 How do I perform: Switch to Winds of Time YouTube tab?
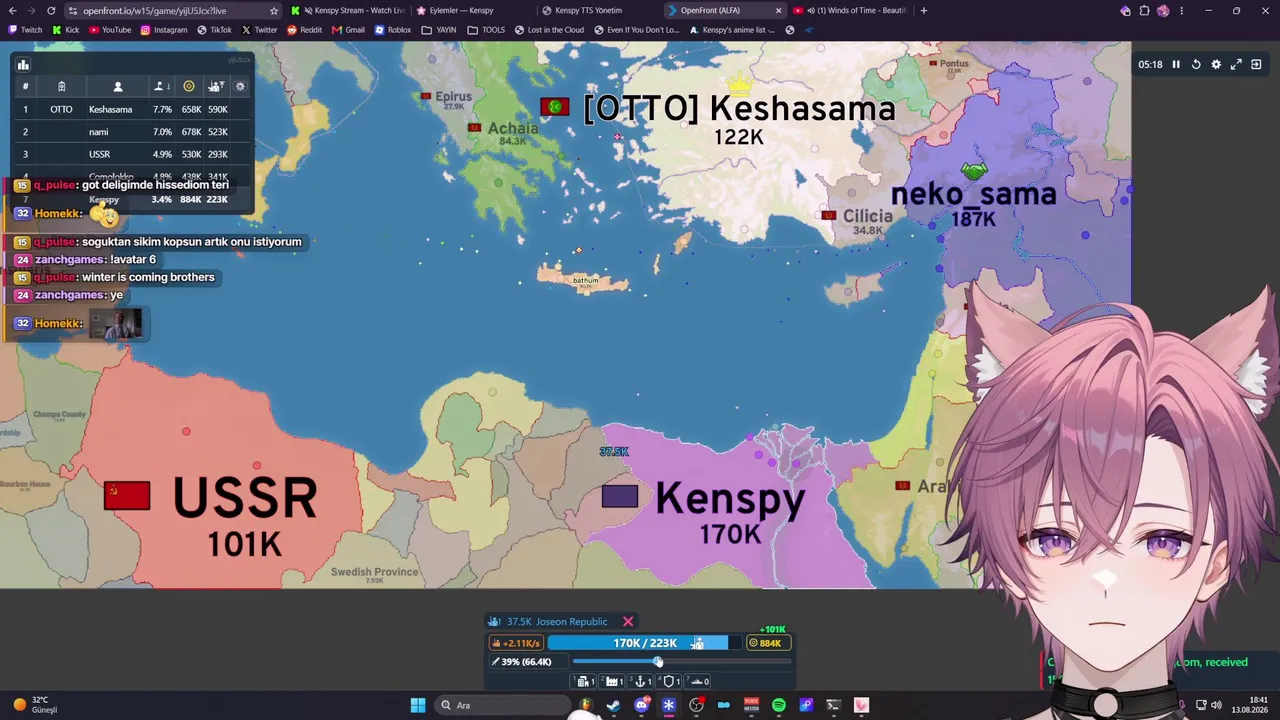[x=850, y=11]
